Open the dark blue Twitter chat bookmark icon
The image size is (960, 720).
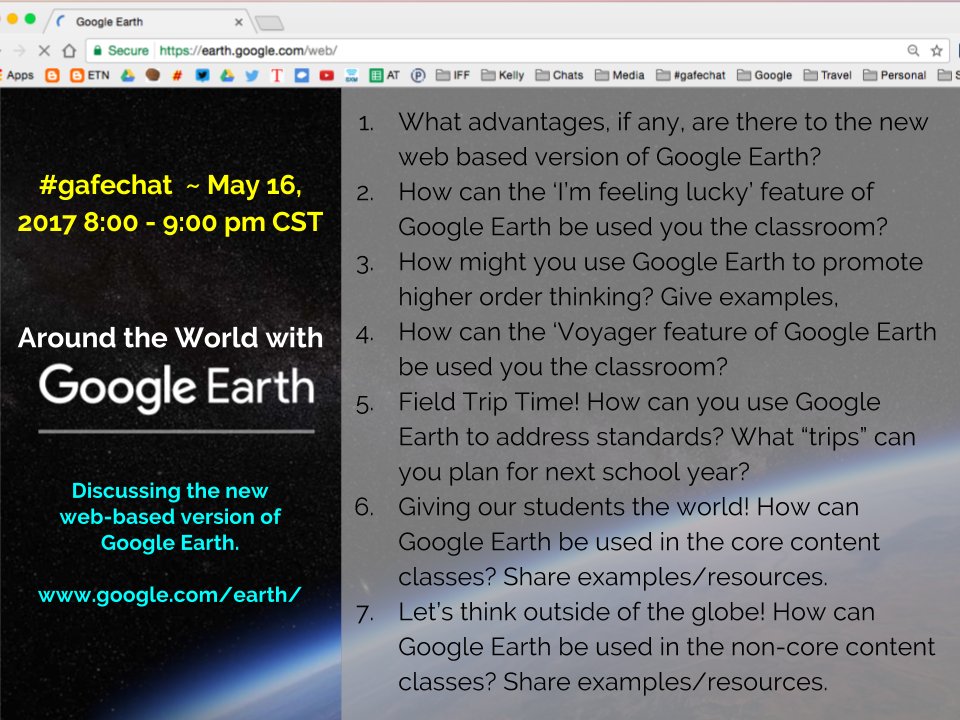(x=202, y=75)
